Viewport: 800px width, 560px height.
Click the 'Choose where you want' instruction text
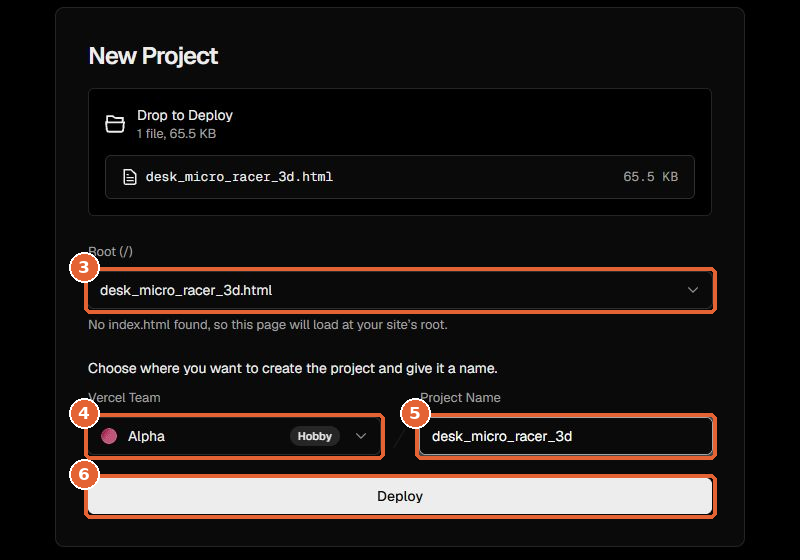tap(293, 368)
